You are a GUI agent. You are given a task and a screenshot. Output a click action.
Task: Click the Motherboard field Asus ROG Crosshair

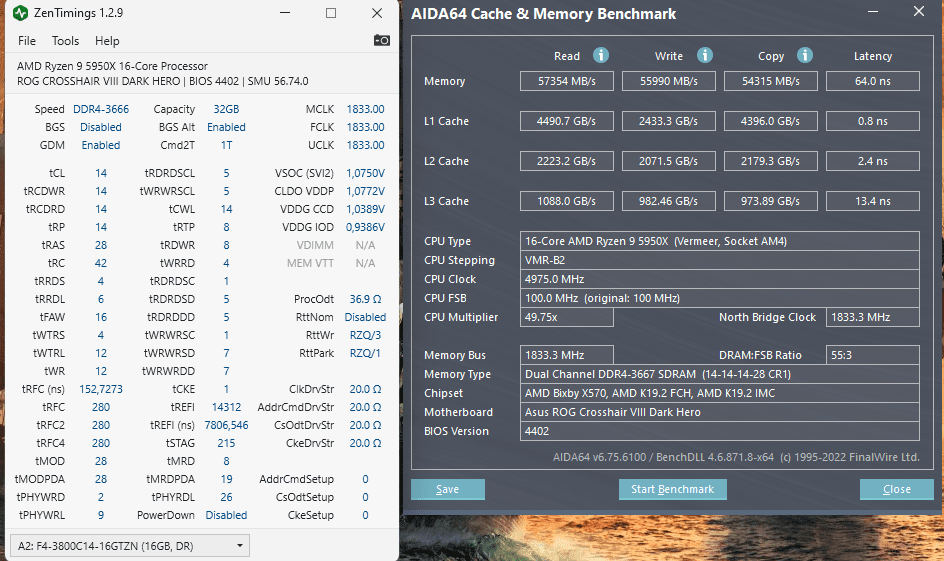point(719,412)
